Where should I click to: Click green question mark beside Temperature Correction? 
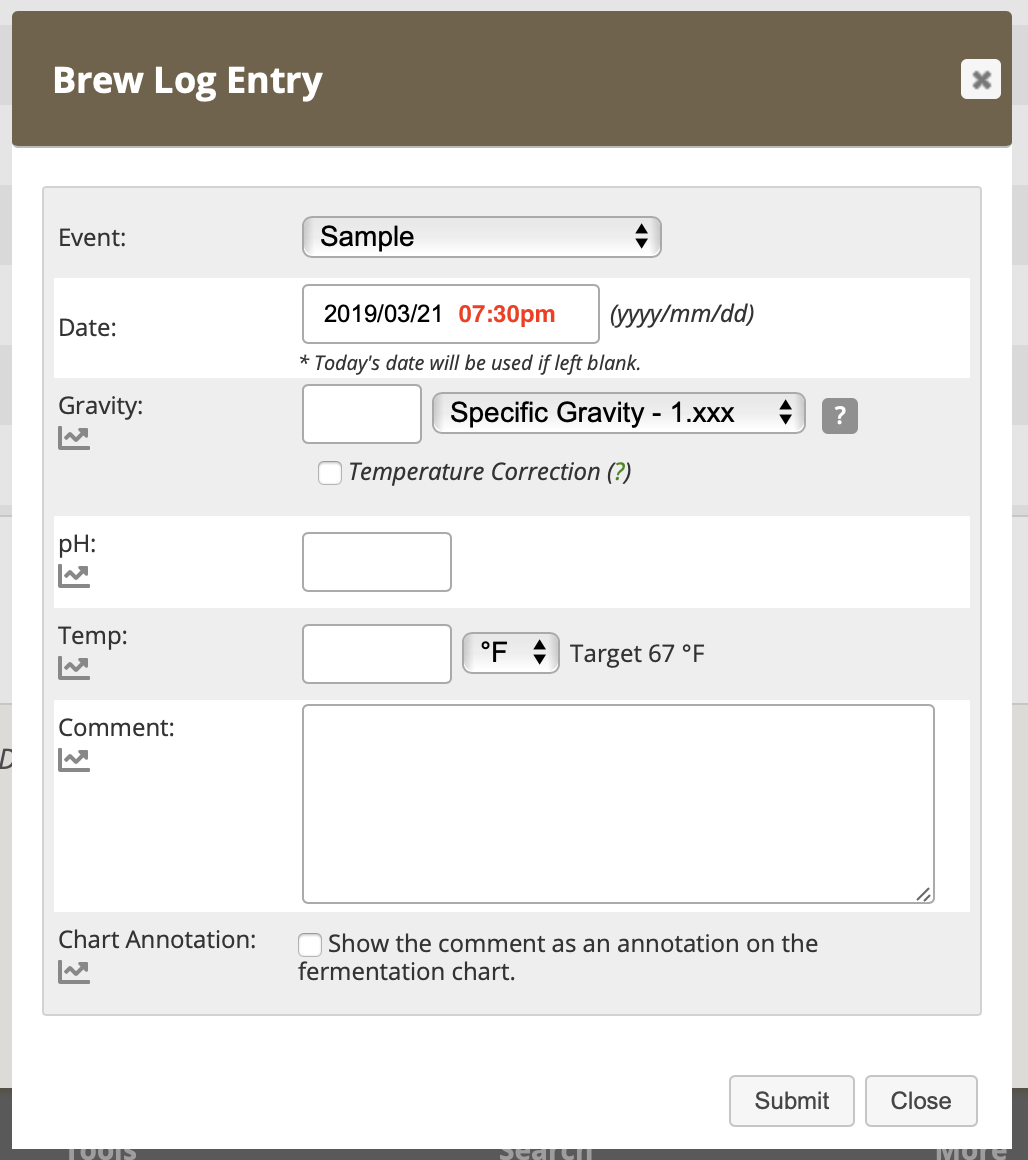coord(620,472)
